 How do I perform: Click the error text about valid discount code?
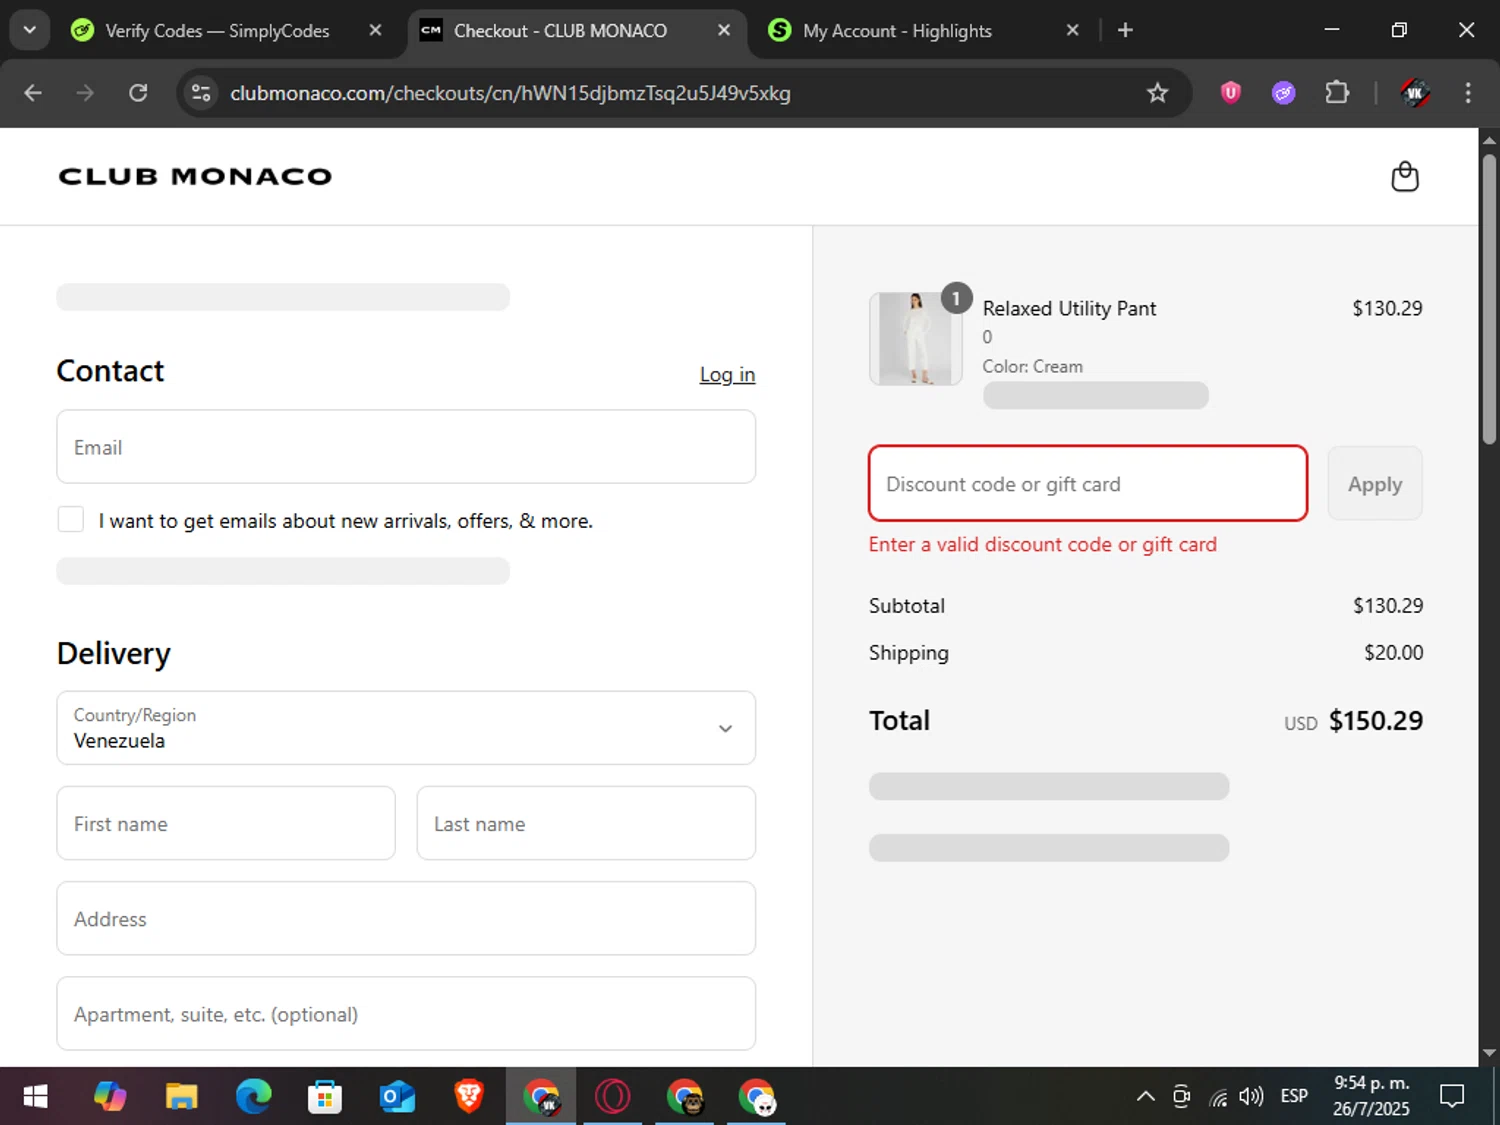pos(1043,545)
